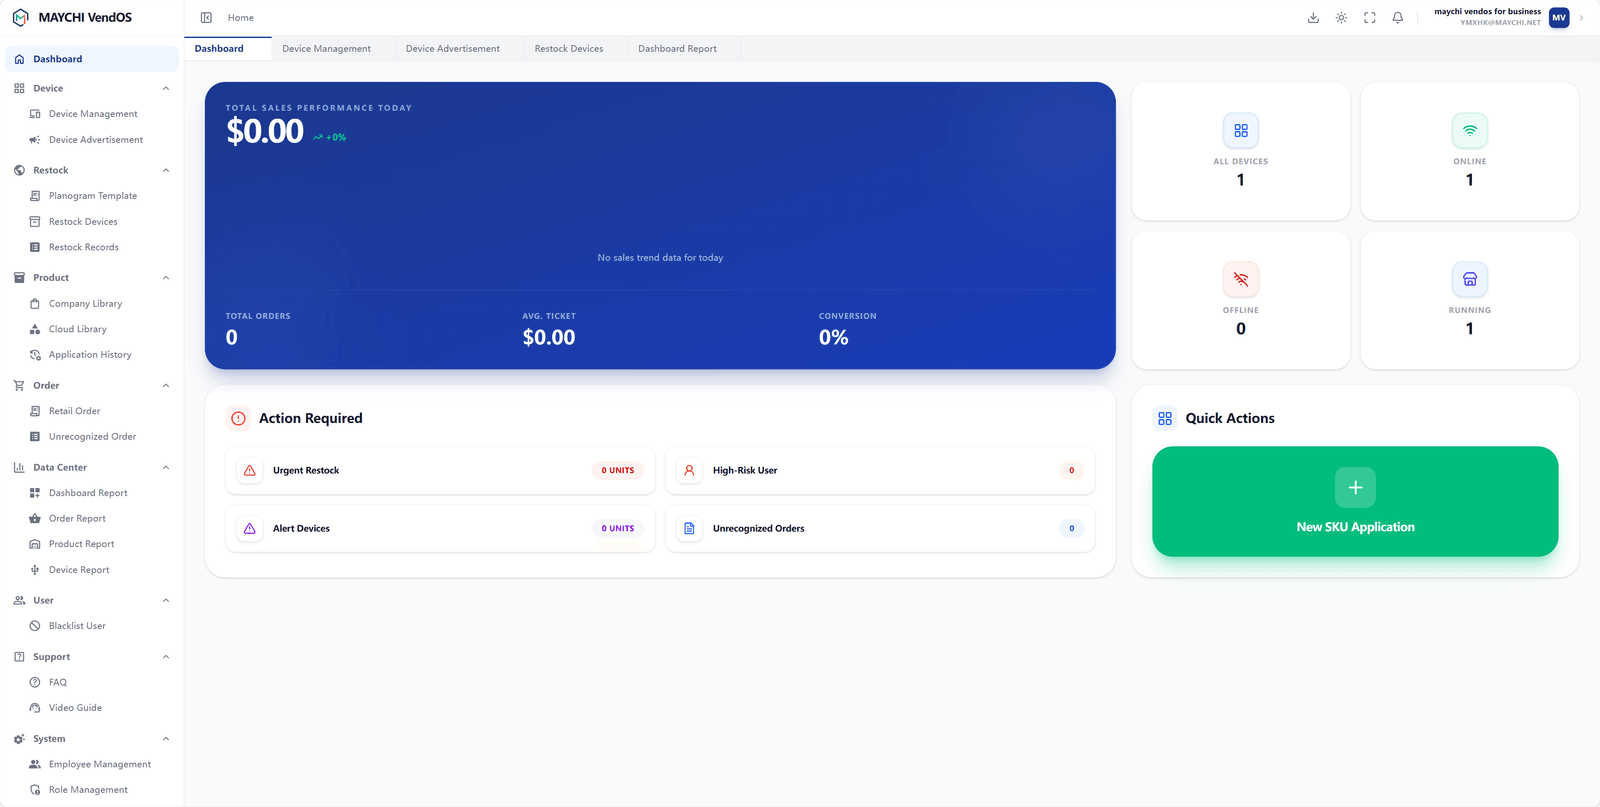This screenshot has width=1600, height=807.
Task: Click the All Devices grid icon
Action: (x=1241, y=131)
